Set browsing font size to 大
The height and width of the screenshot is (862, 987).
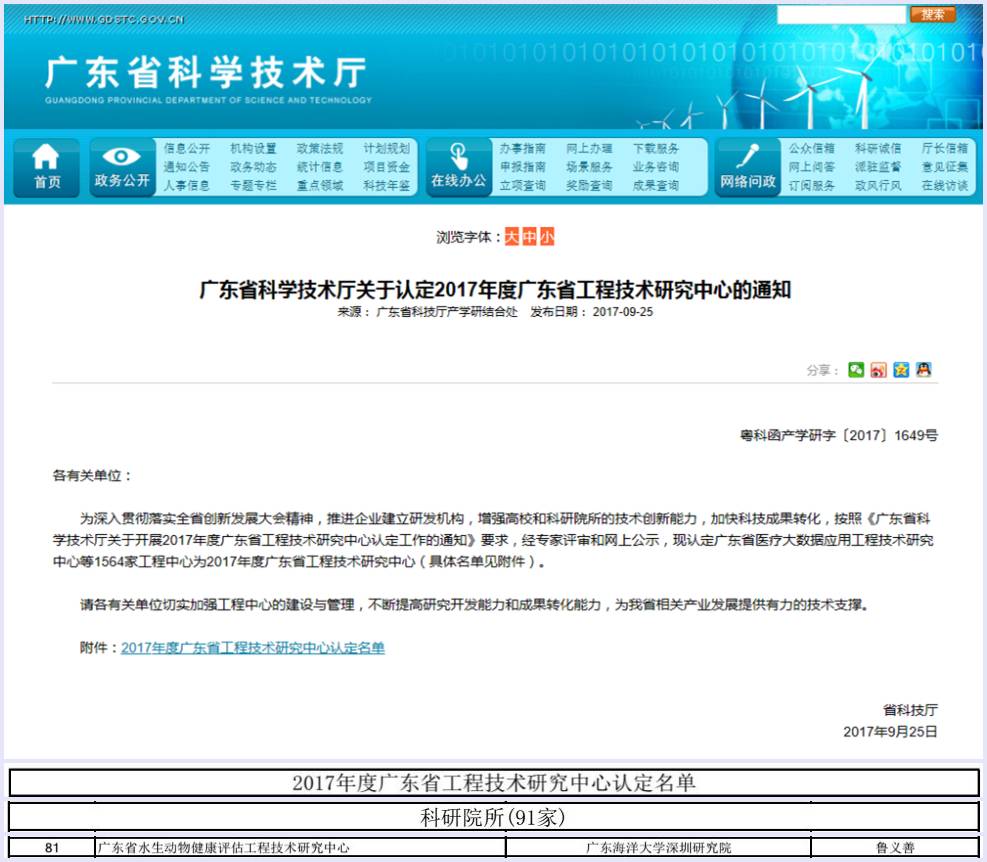point(512,237)
